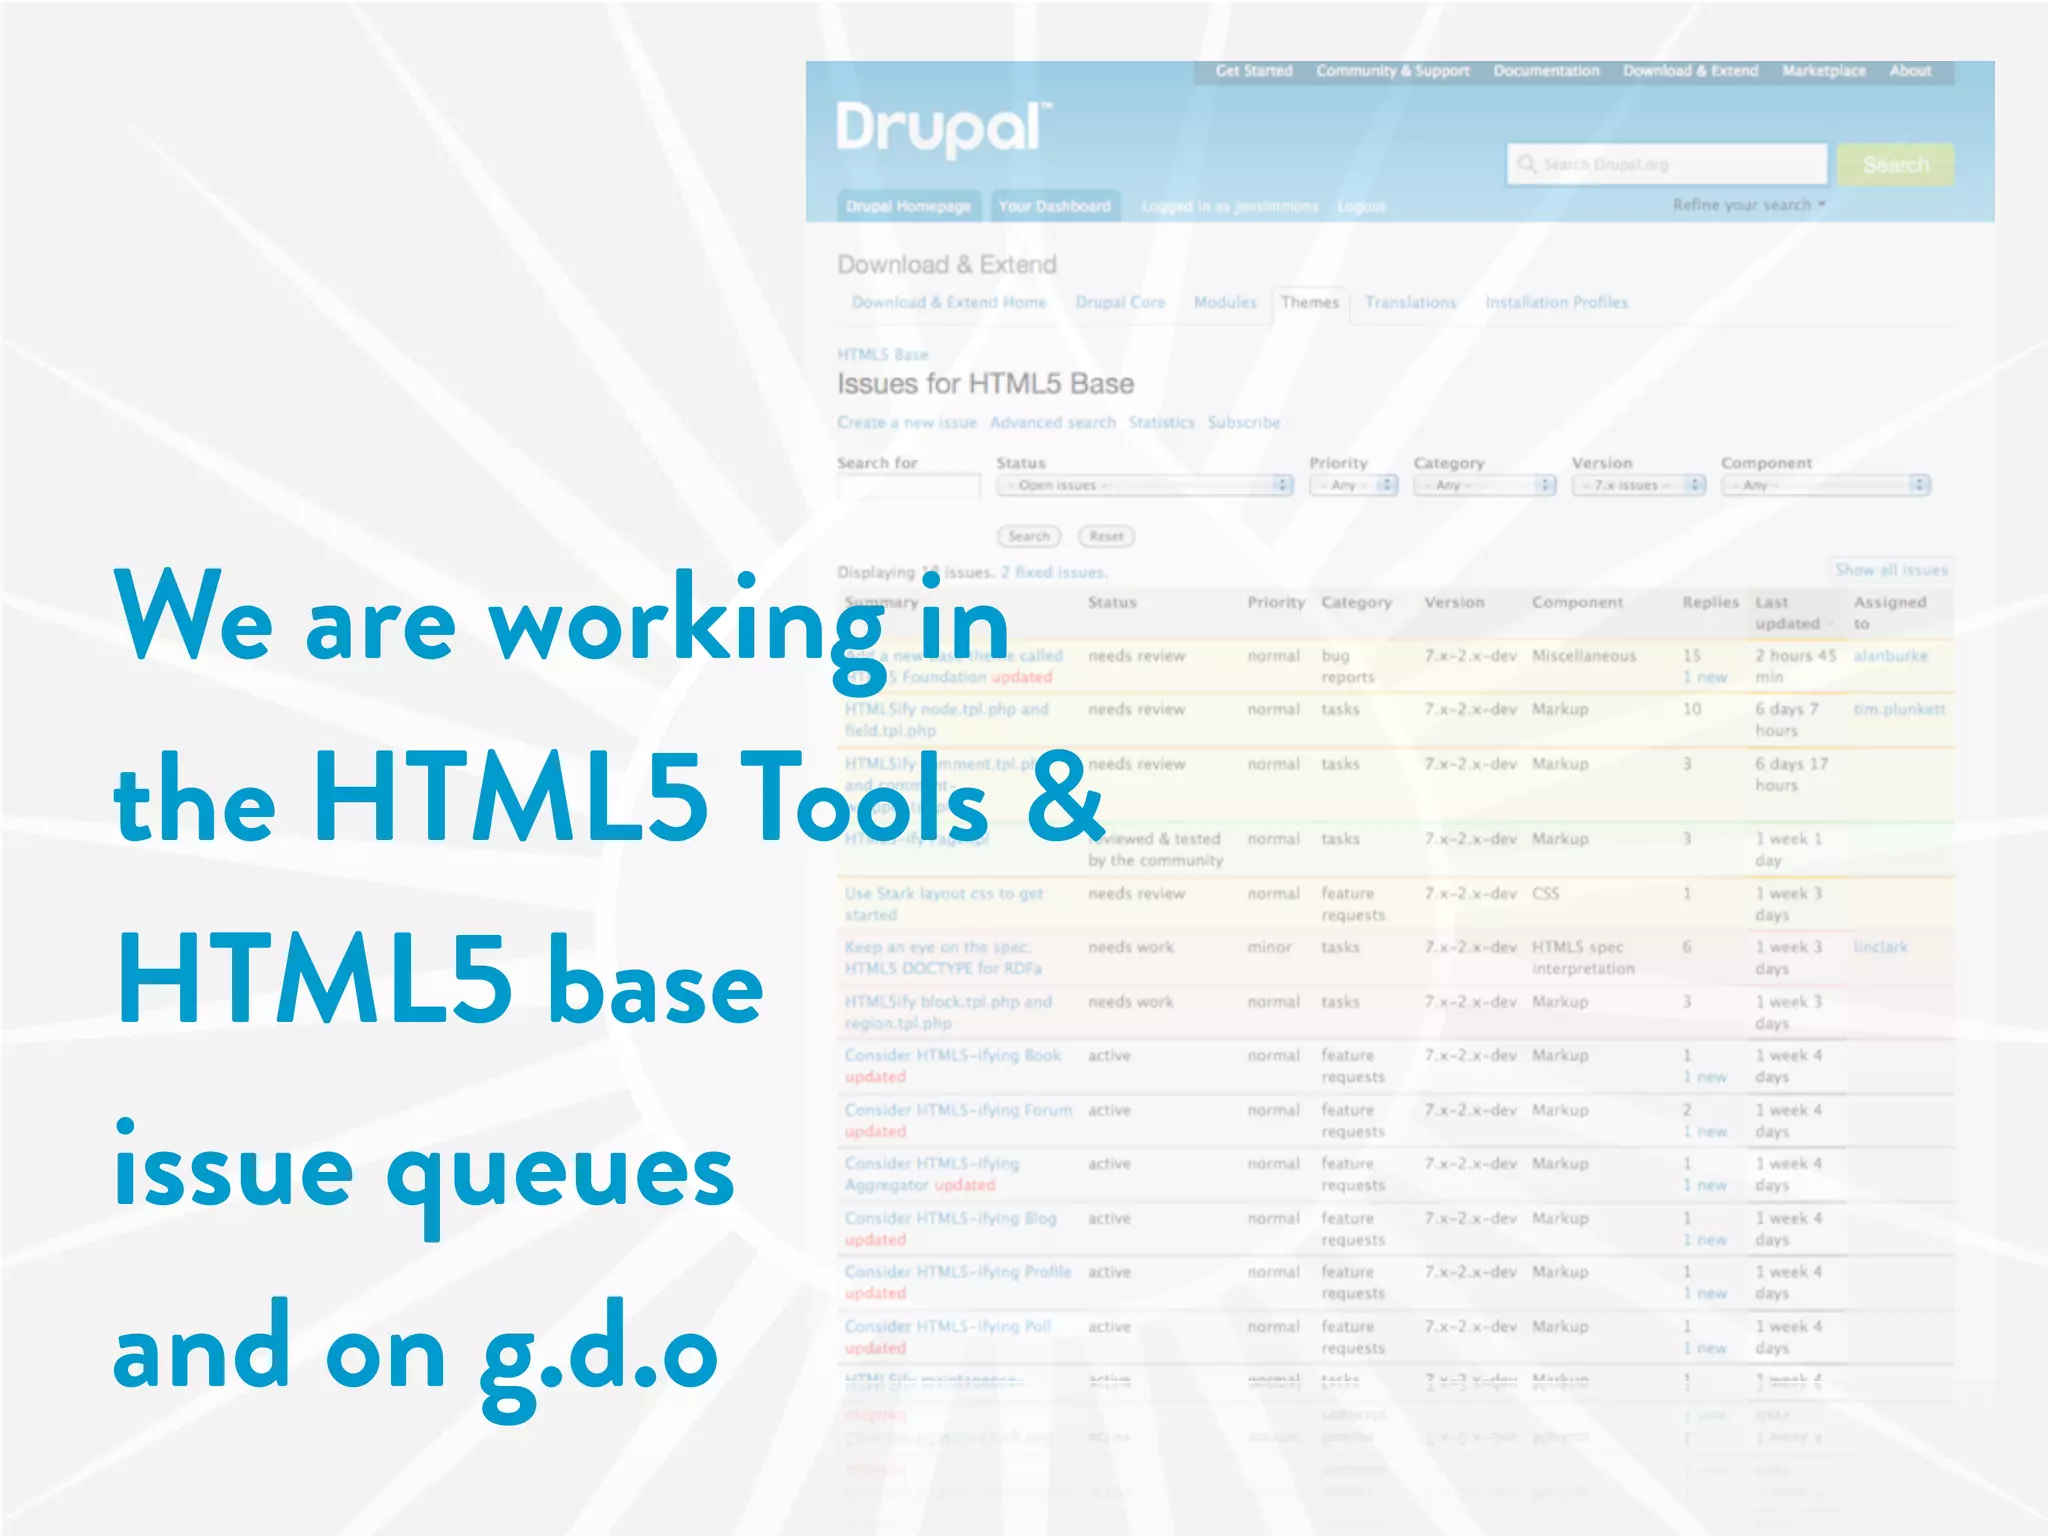
Task: Open linclark user link
Action: tap(1880, 947)
